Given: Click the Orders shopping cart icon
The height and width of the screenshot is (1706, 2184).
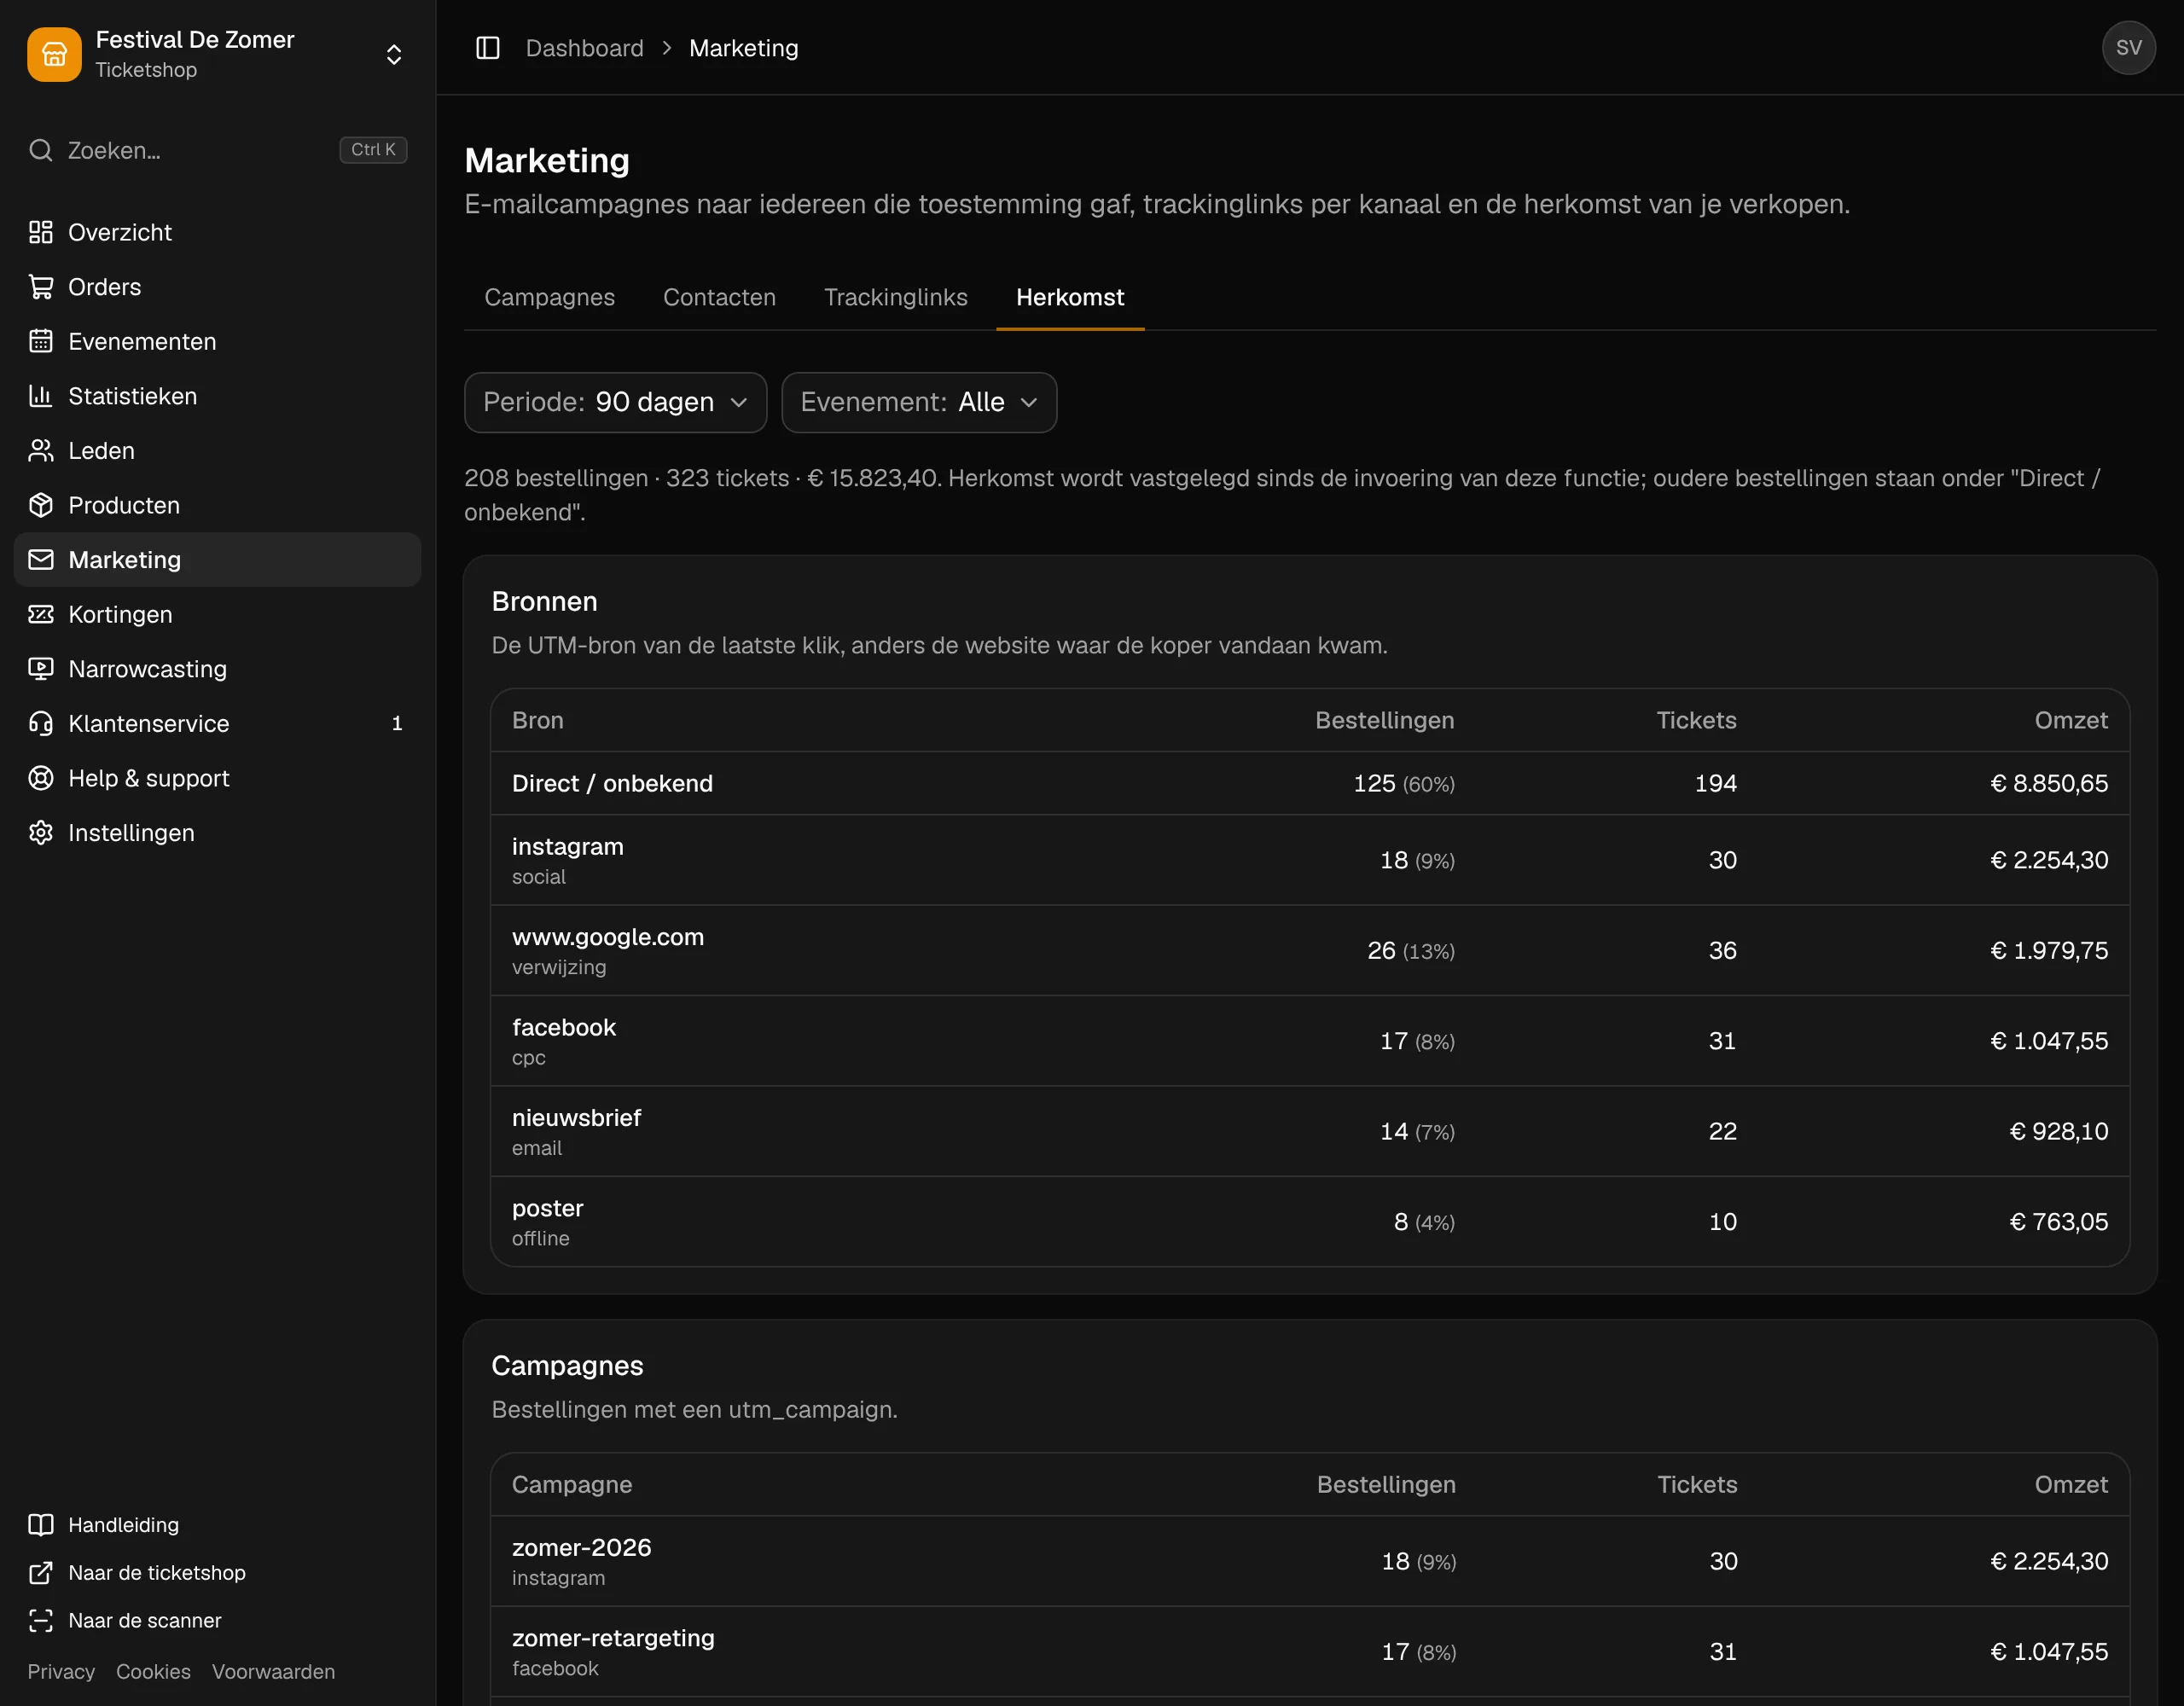Looking at the screenshot, I should [41, 287].
